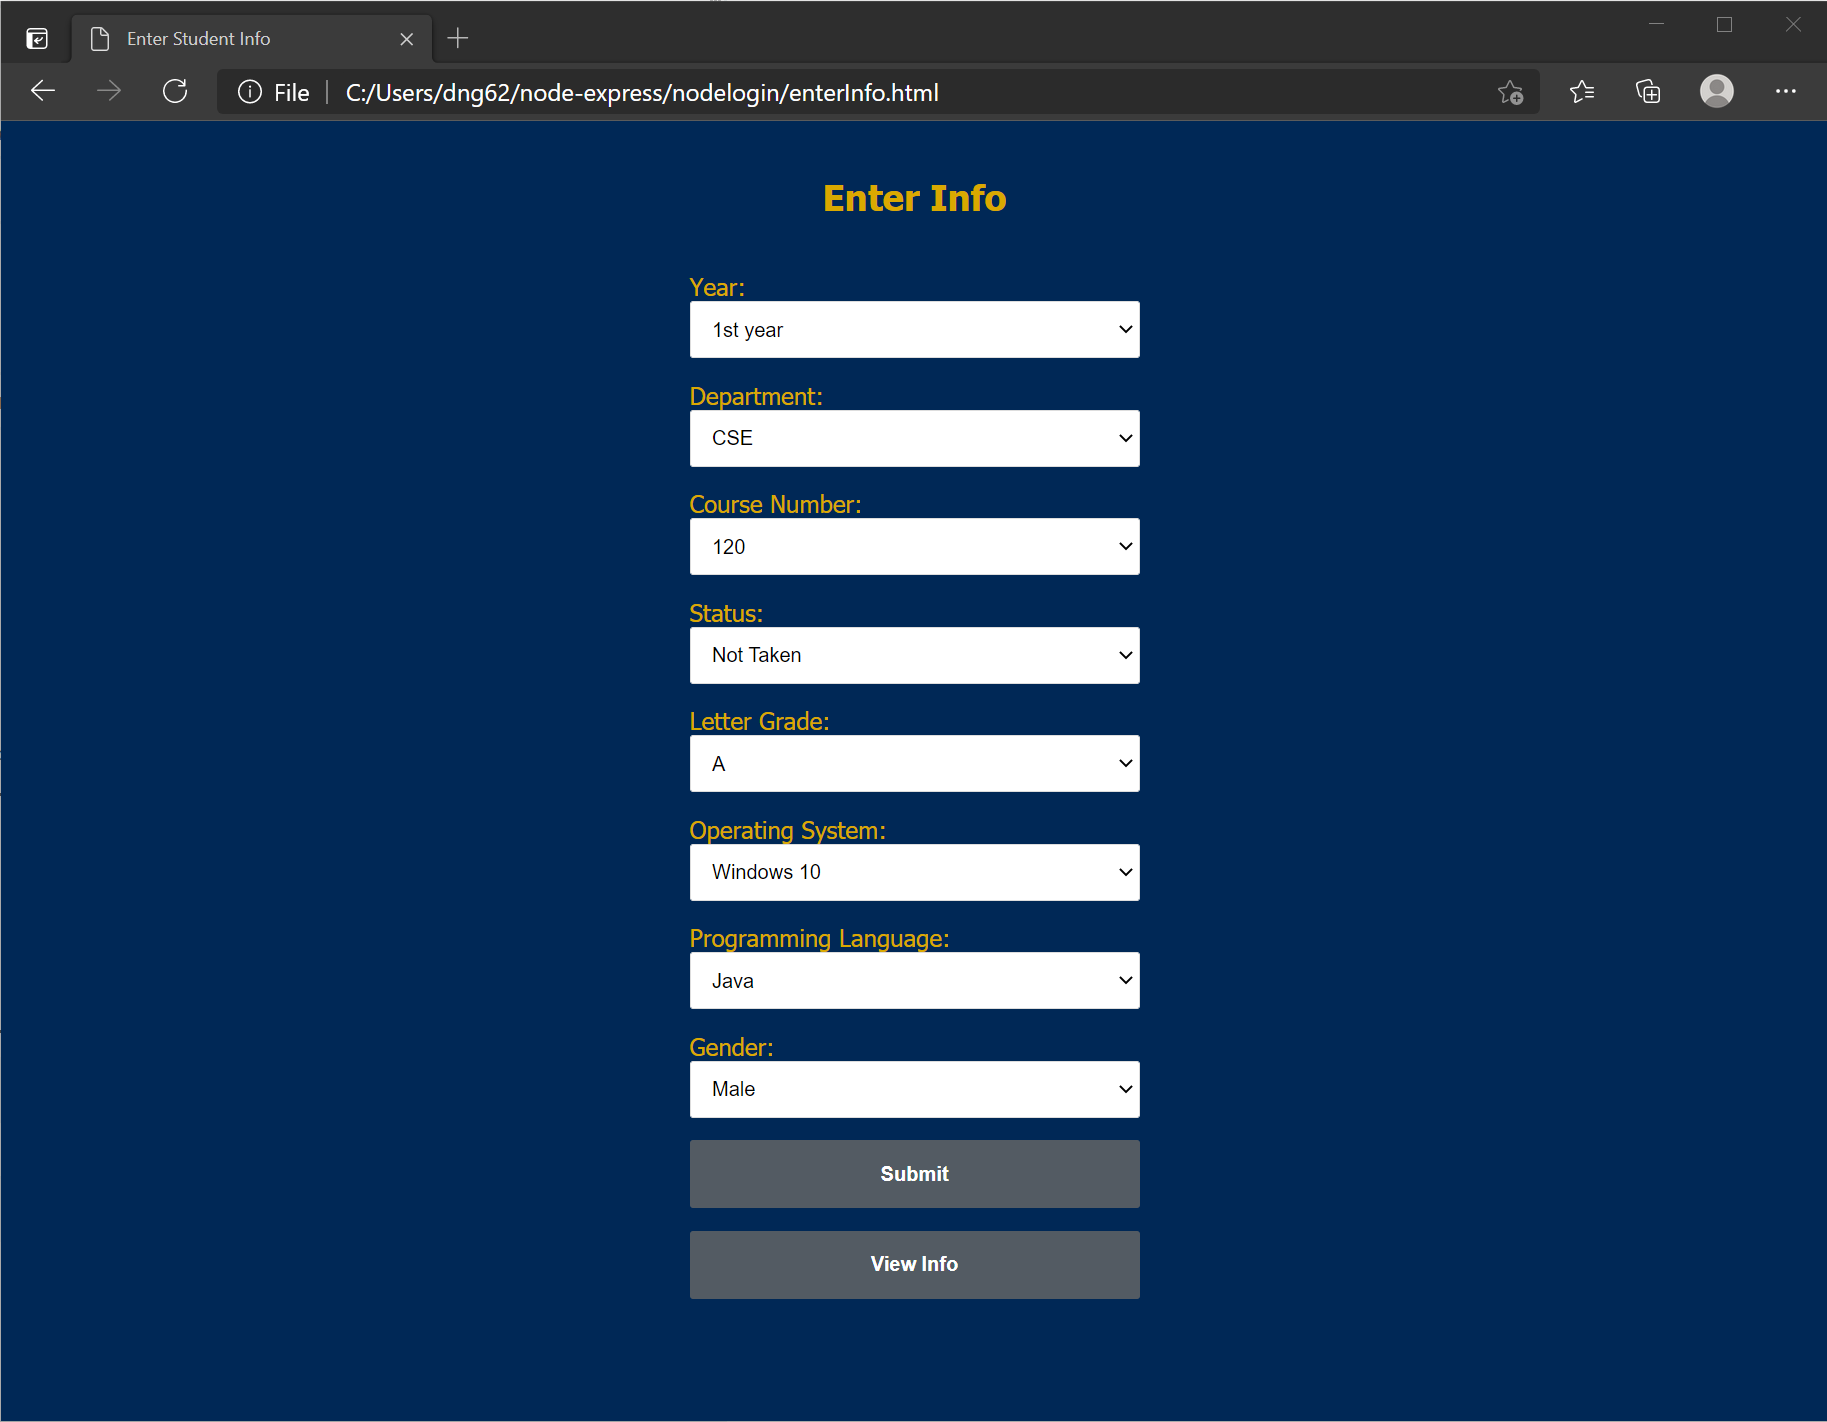Open the browser settings ellipsis menu
Image resolution: width=1827 pixels, height=1422 pixels.
click(1787, 91)
